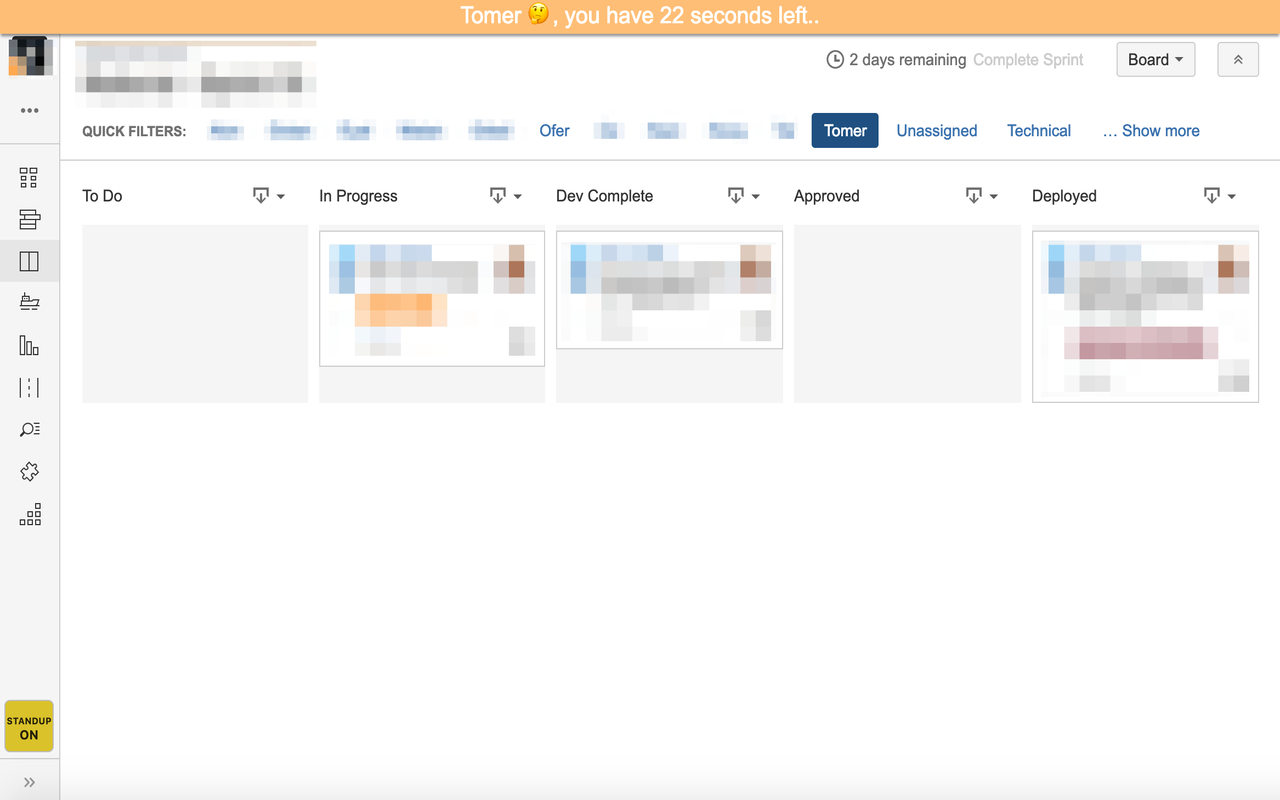Open the stacked blocks icon in sidebar

(30, 515)
